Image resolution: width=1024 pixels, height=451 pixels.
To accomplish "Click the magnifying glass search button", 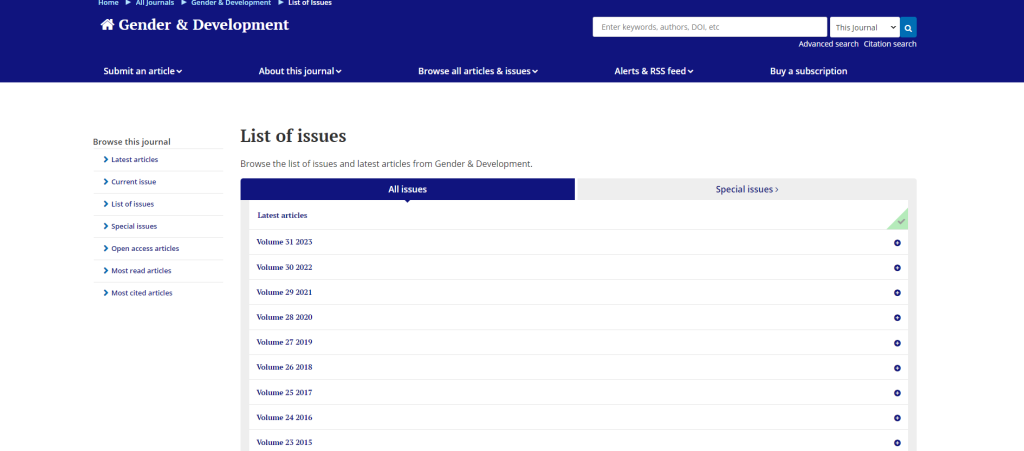I will (908, 27).
